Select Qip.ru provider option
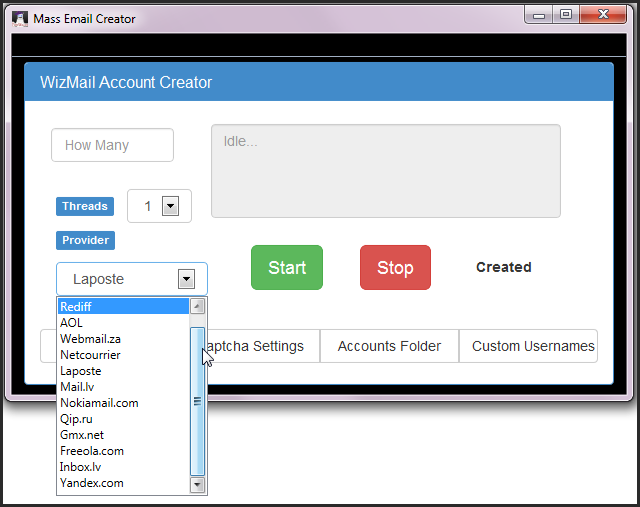 pyautogui.click(x=124, y=419)
